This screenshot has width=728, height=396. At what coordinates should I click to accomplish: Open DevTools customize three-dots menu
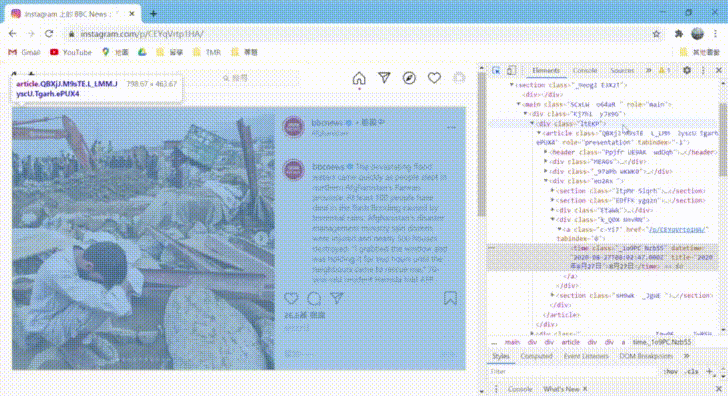click(x=703, y=70)
